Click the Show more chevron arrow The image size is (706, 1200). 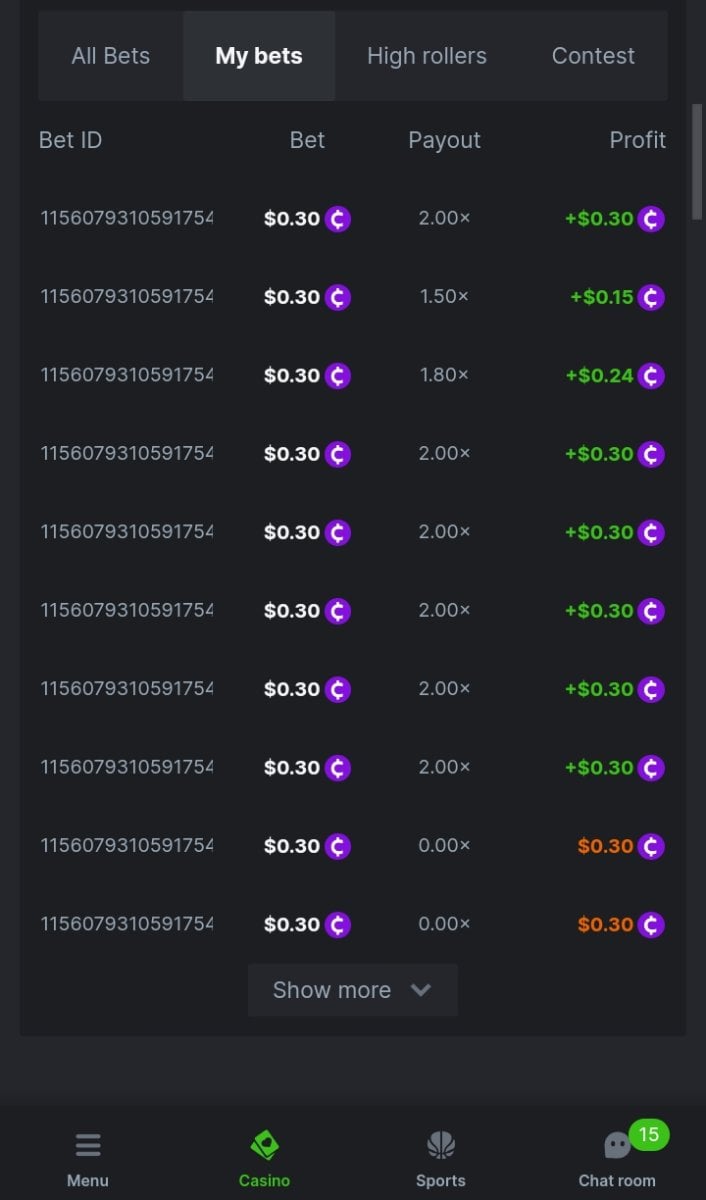(421, 990)
